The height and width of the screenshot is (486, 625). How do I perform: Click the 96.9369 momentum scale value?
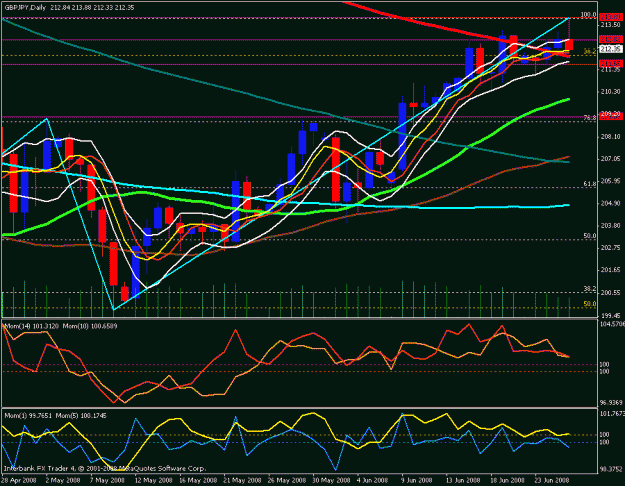(x=611, y=403)
